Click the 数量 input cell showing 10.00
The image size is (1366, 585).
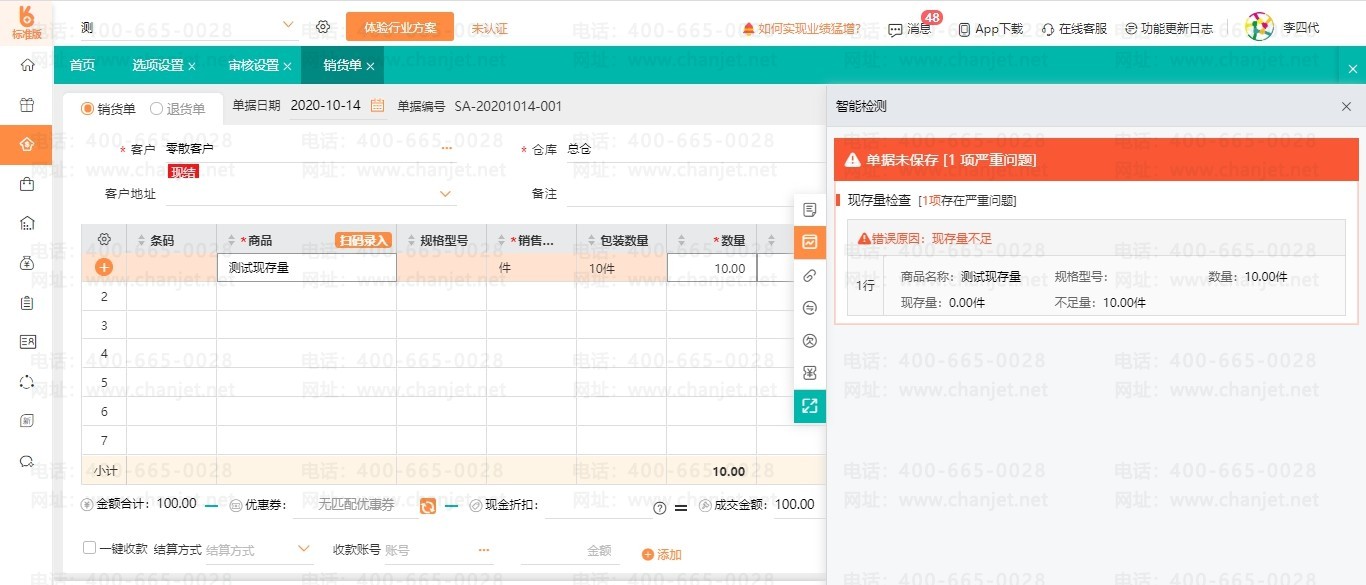[x=712, y=268]
